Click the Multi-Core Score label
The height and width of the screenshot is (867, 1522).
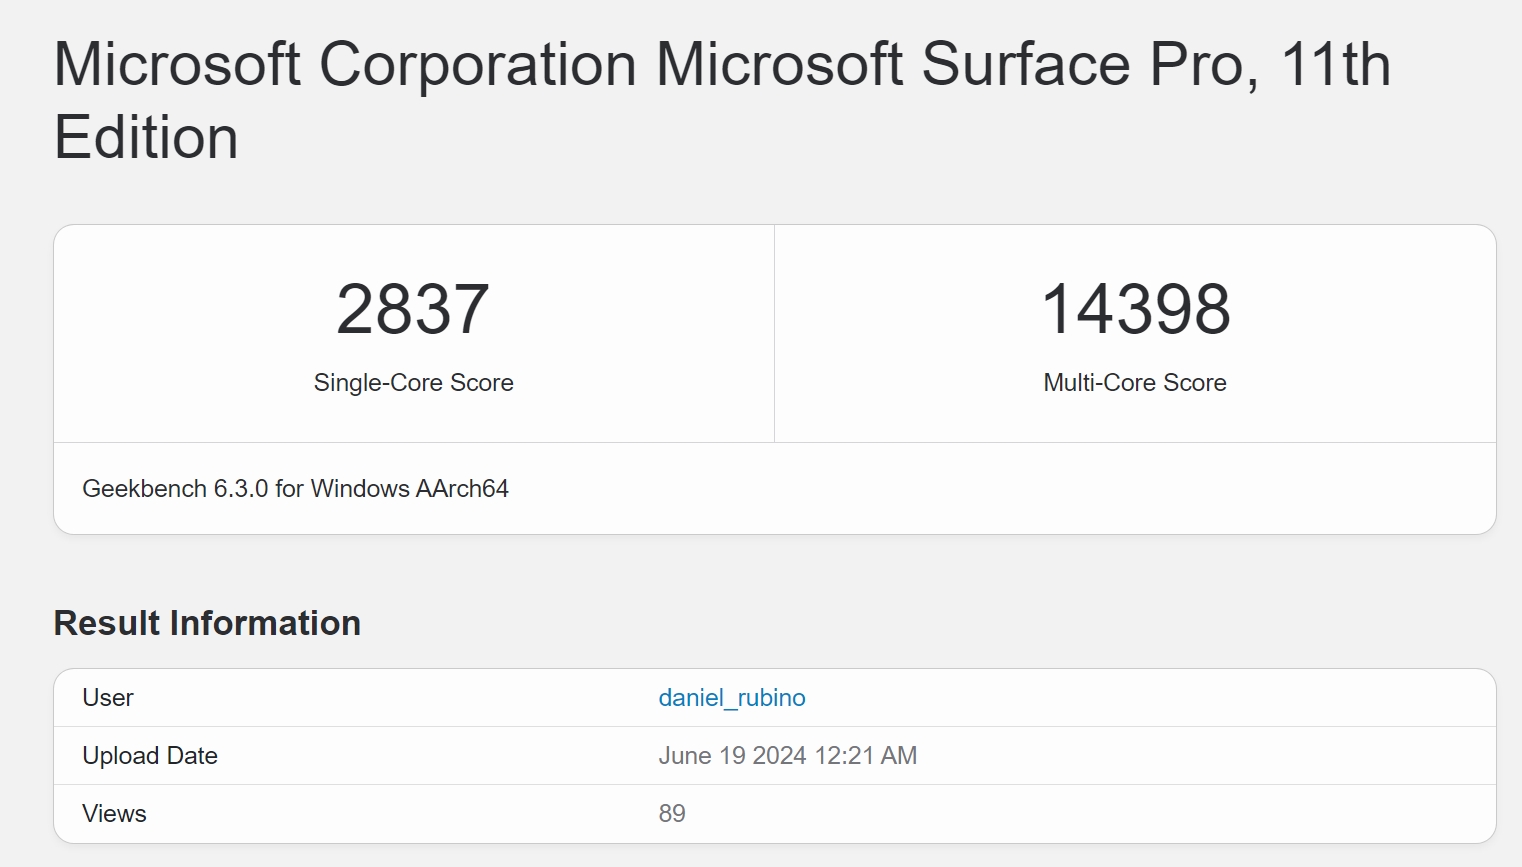tap(1135, 383)
